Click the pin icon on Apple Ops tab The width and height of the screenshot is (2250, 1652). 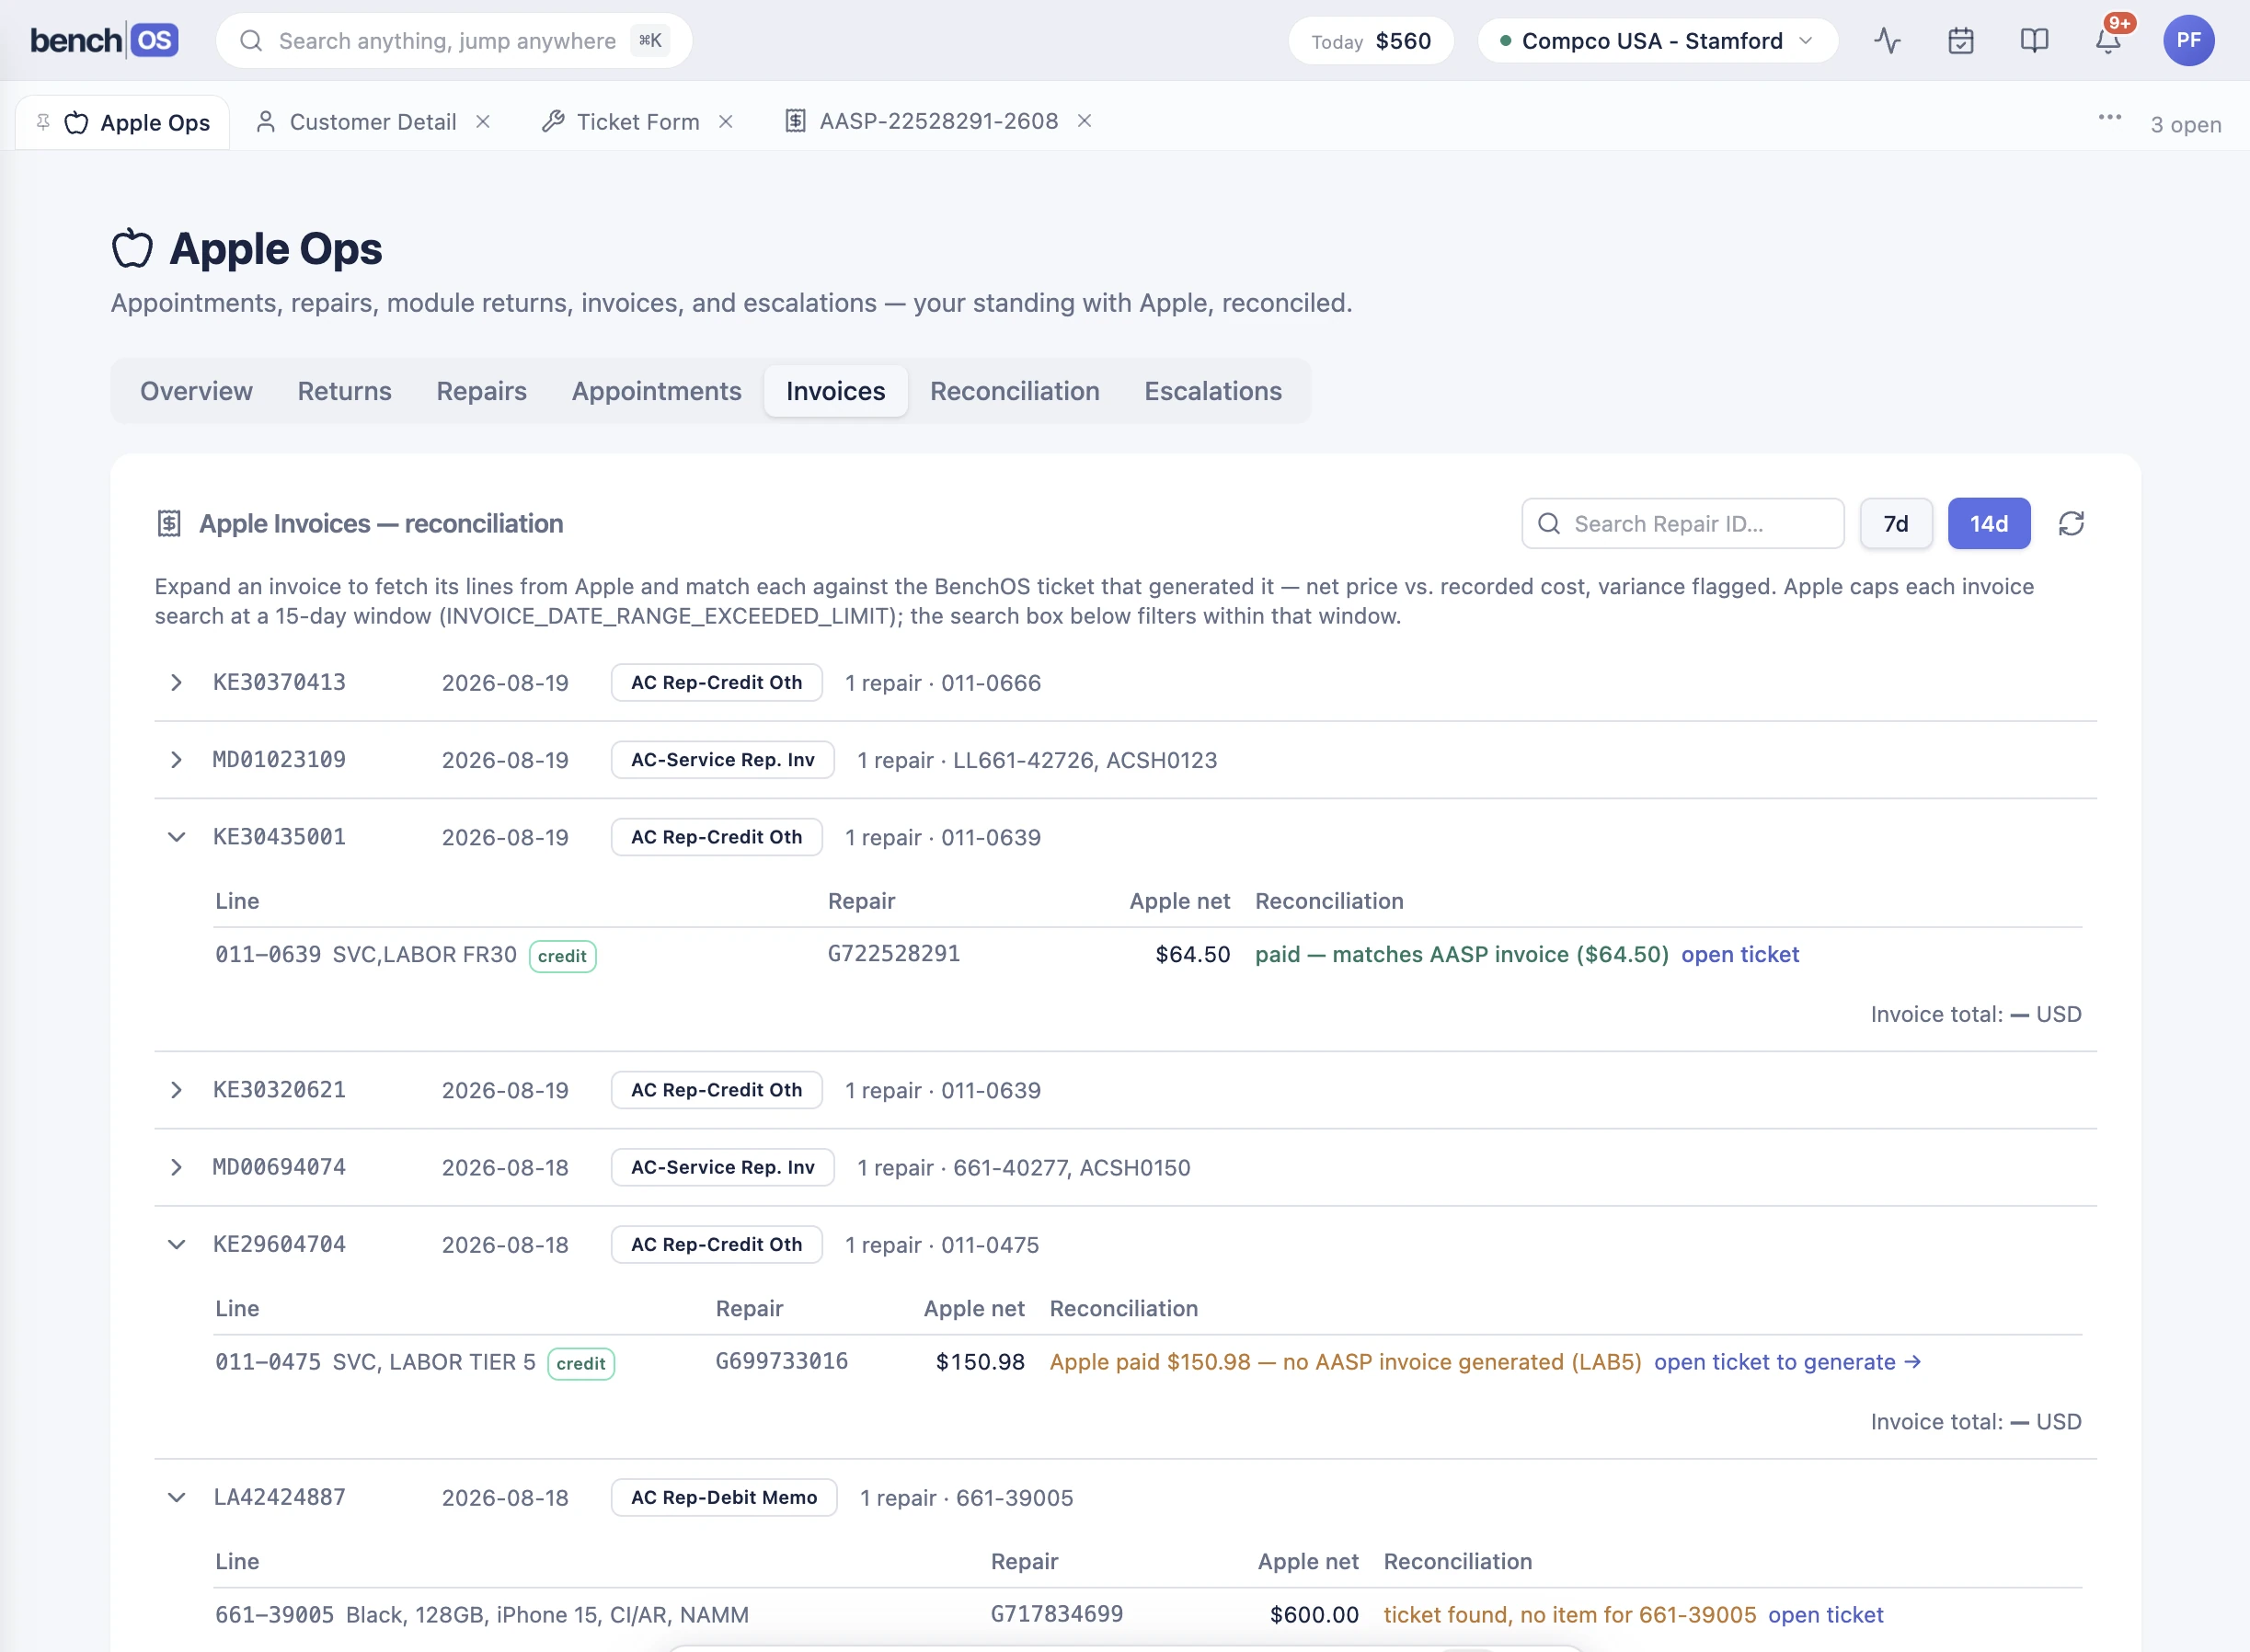pos(43,122)
